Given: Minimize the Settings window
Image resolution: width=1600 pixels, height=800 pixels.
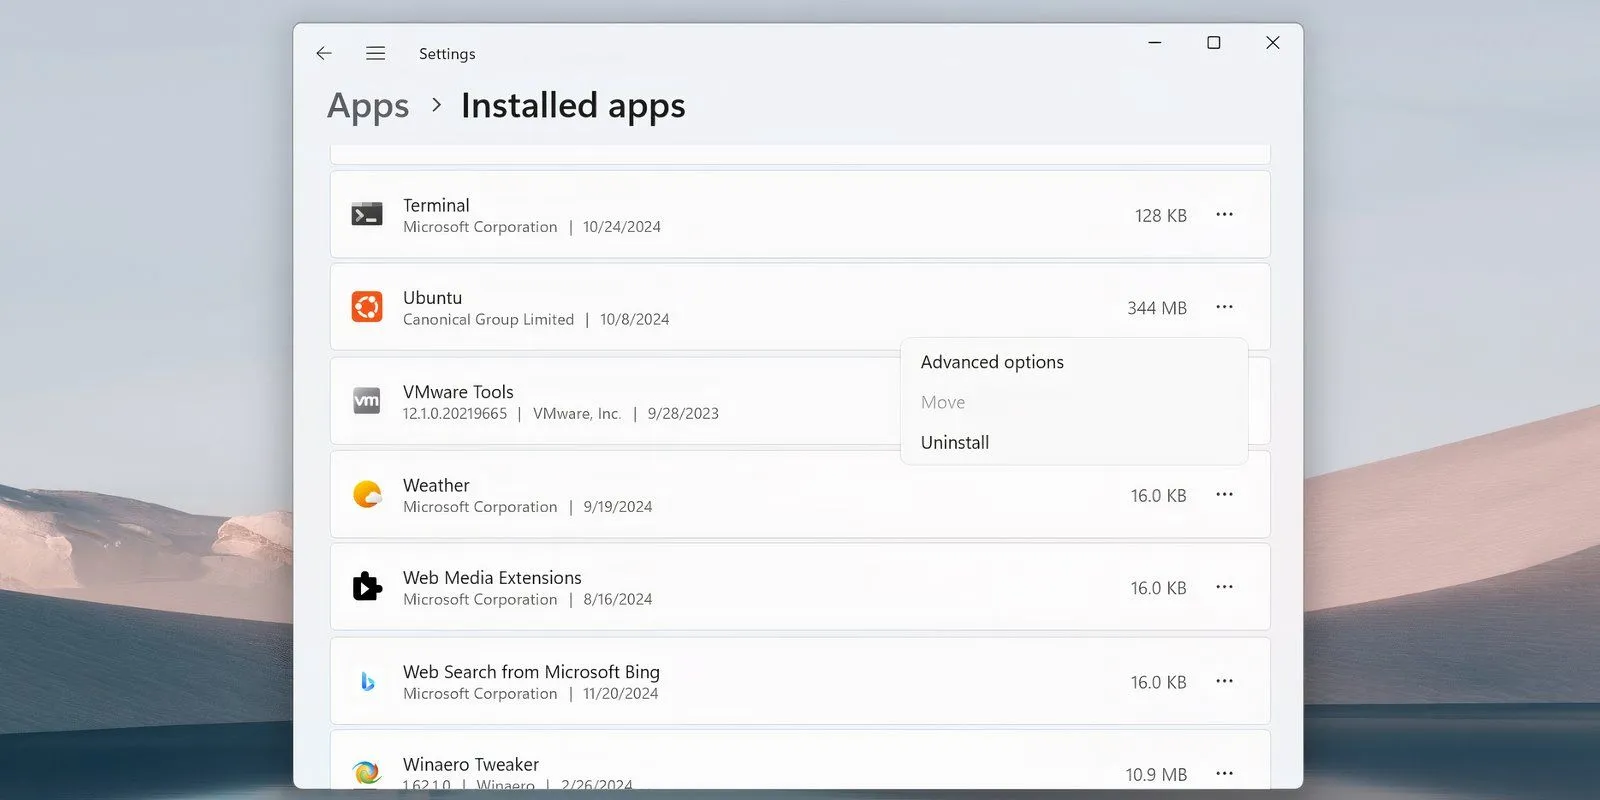Looking at the screenshot, I should click(x=1155, y=43).
